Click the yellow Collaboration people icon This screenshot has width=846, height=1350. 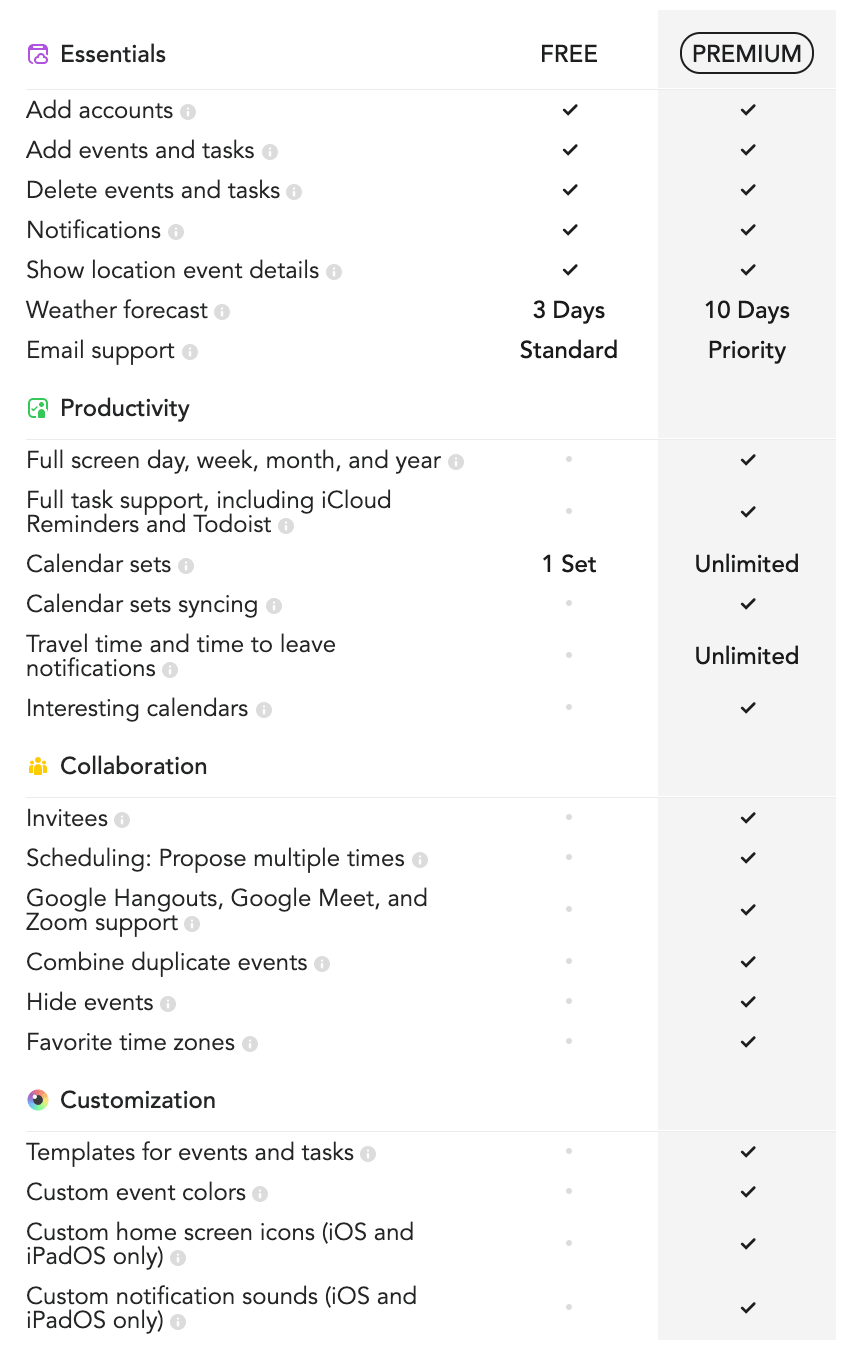[x=37, y=766]
